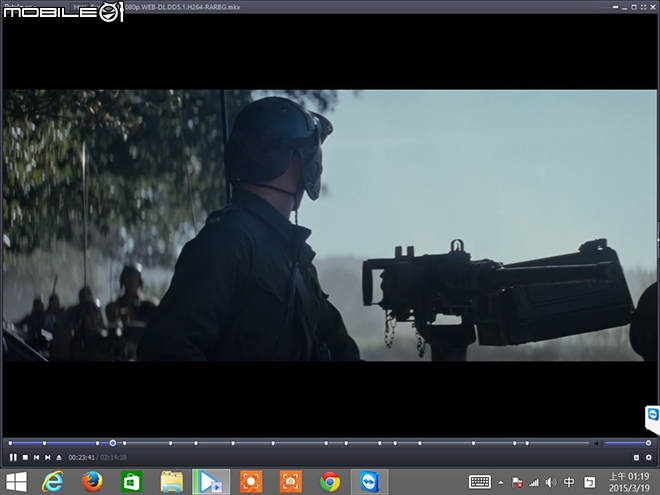Image resolution: width=660 pixels, height=495 pixels.
Task: Select the media player taskbar button
Action: 211,482
